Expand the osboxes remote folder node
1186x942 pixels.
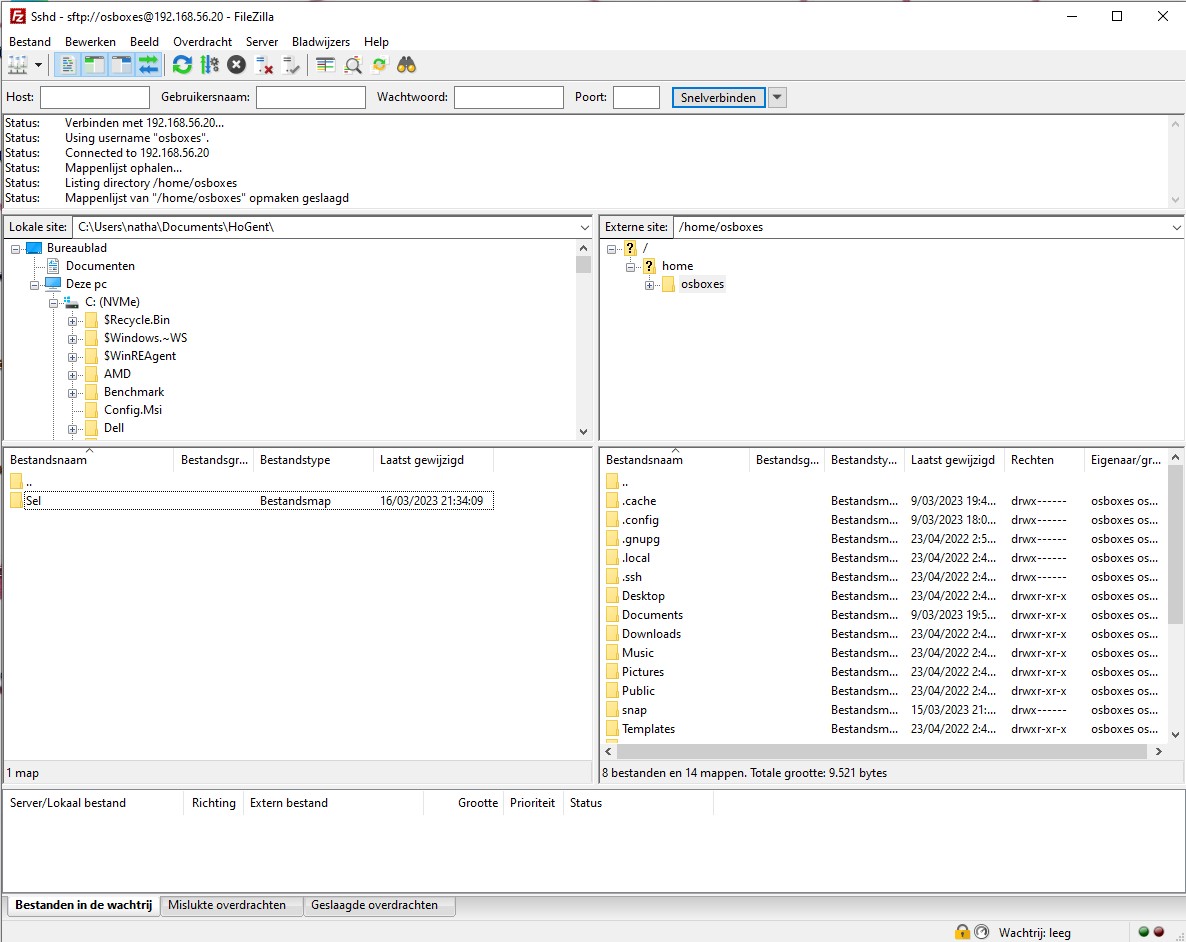[x=650, y=285]
